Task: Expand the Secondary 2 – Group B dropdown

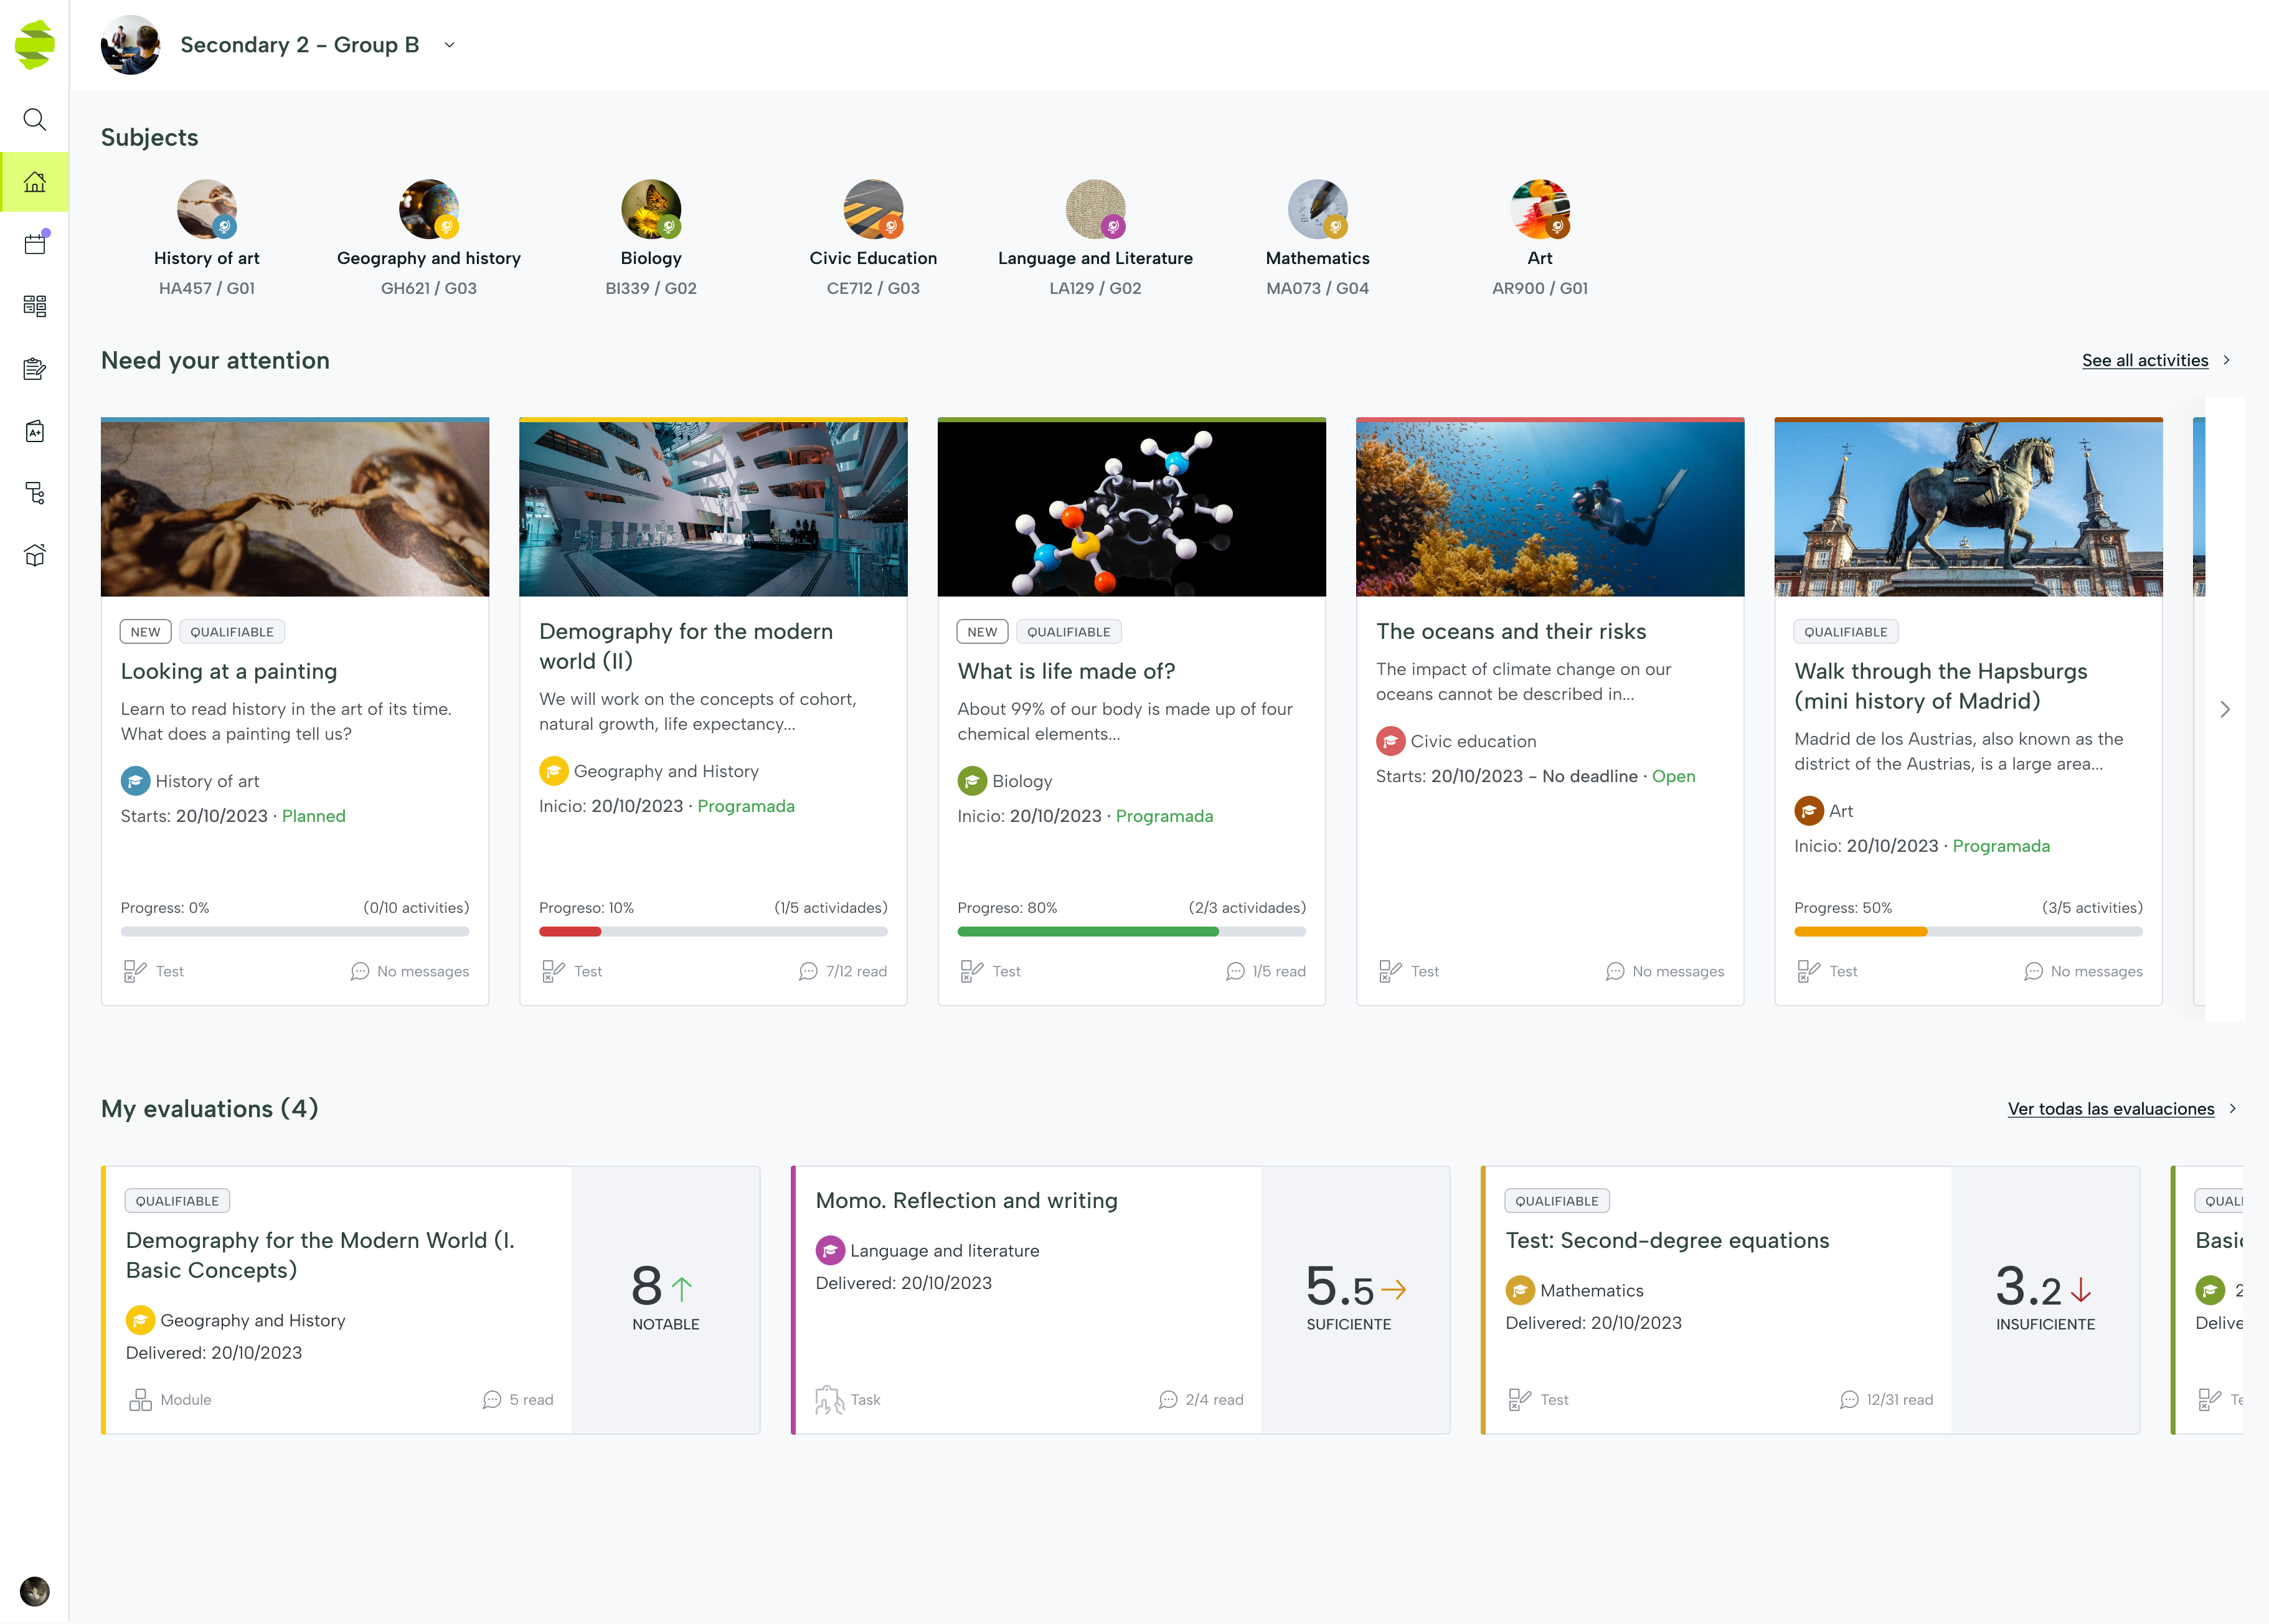Action: click(450, 45)
